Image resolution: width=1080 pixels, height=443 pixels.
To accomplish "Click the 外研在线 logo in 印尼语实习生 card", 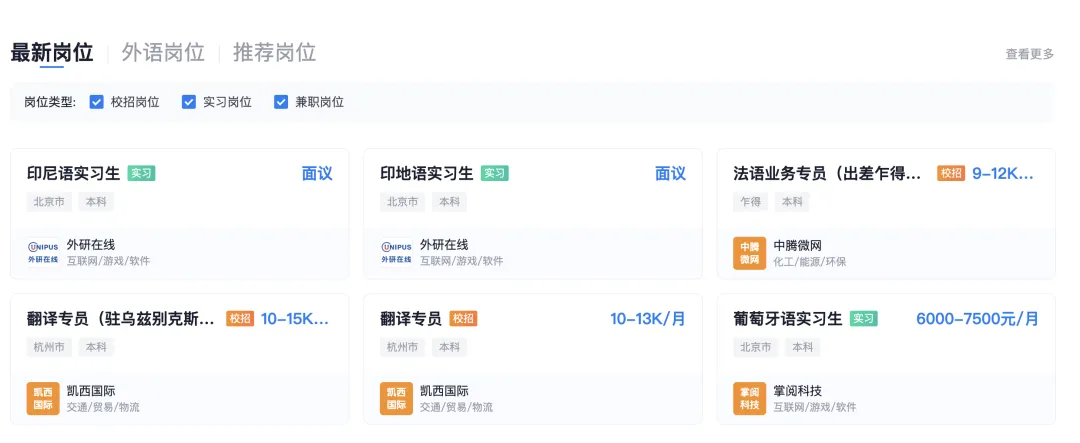I will tap(43, 252).
